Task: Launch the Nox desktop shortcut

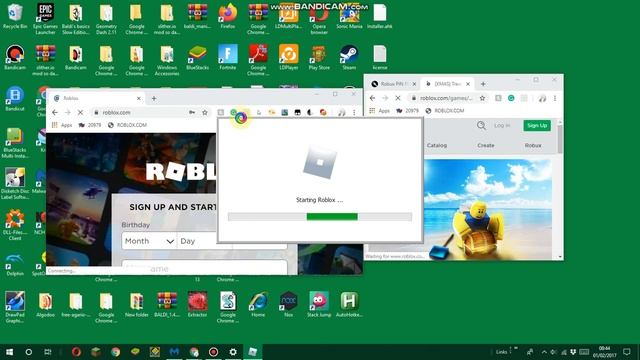Action: 289,304
